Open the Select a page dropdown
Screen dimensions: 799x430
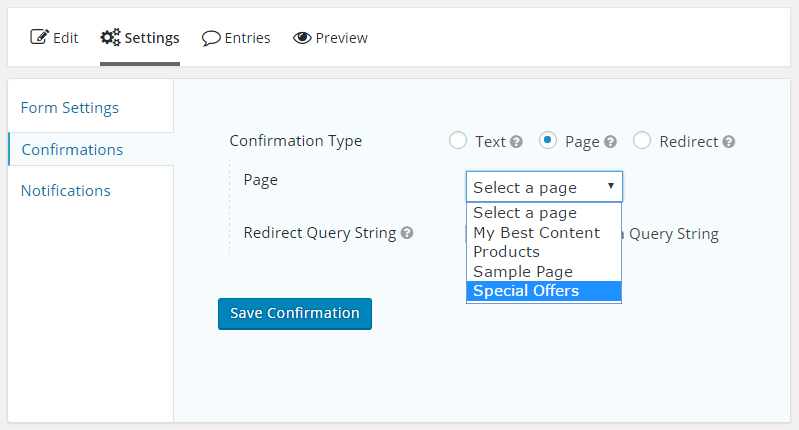point(544,186)
